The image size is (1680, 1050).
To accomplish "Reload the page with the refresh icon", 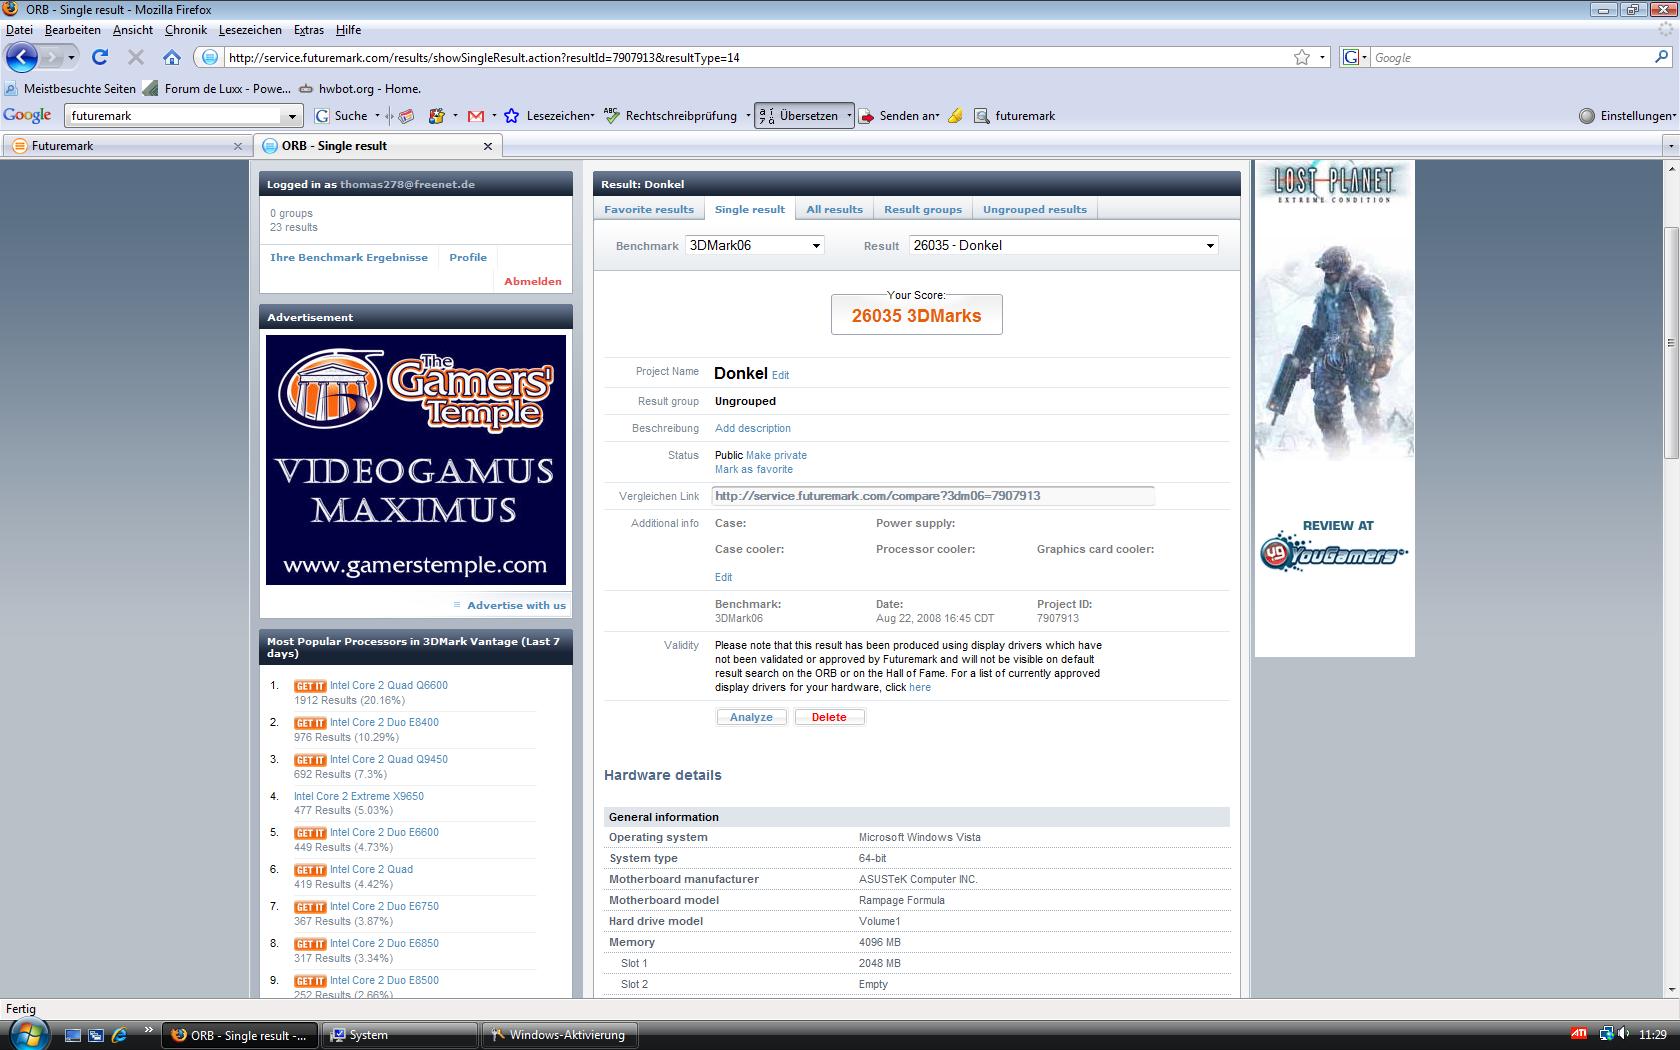I will tap(100, 57).
